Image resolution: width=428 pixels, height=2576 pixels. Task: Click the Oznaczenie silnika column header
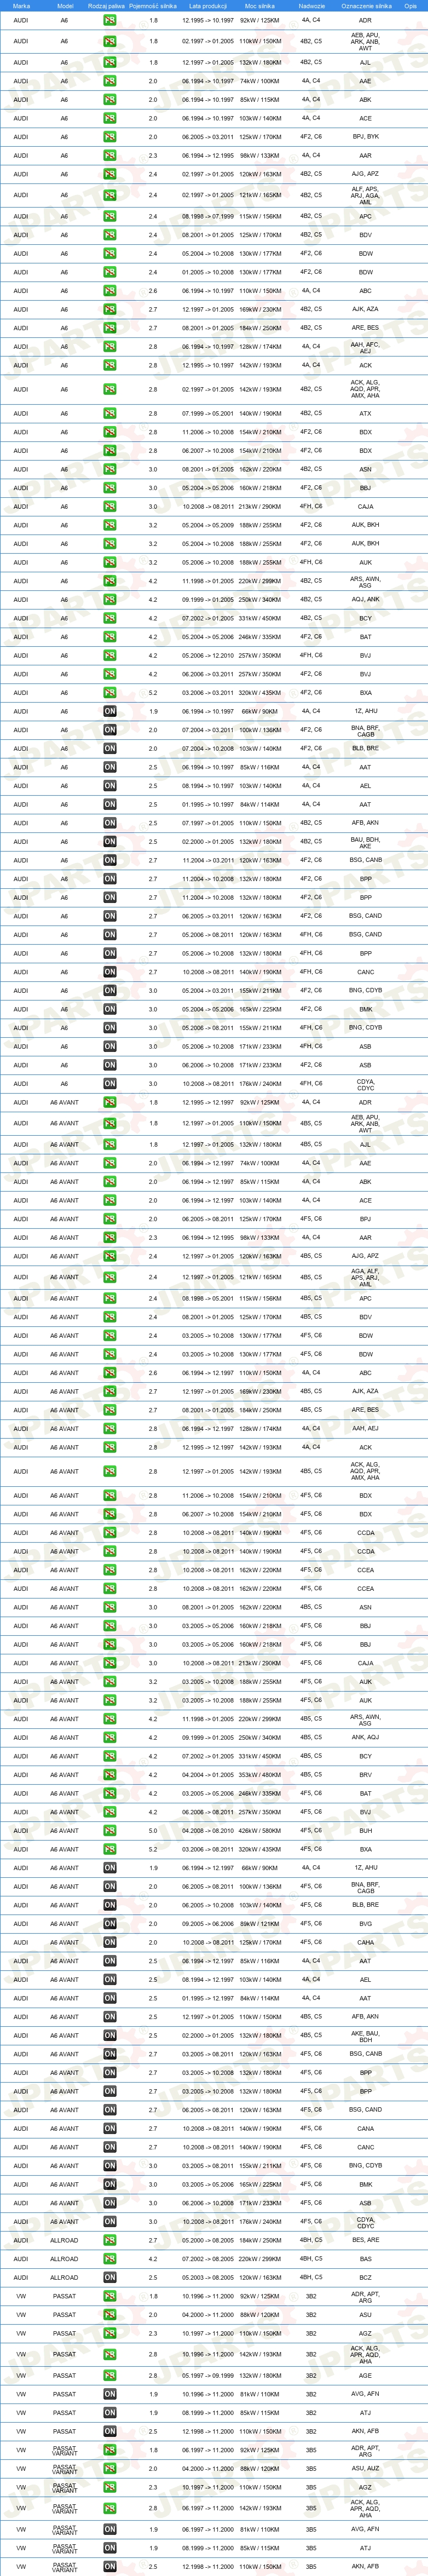(366, 6)
